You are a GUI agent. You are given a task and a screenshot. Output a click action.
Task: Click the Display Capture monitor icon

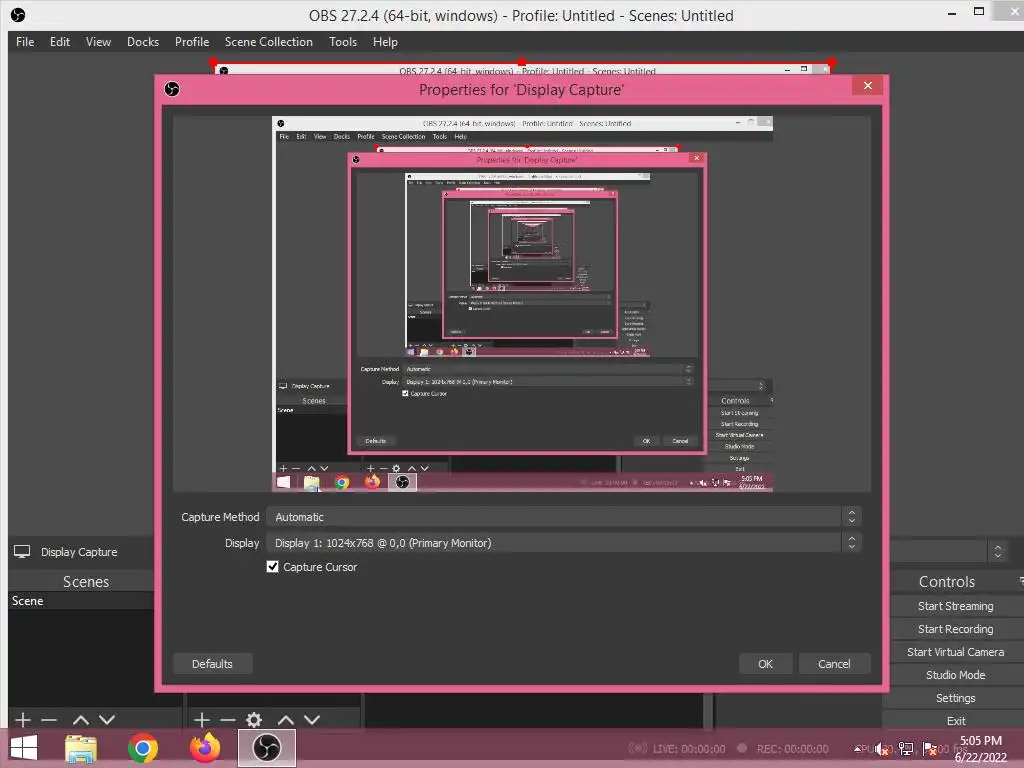(x=22, y=552)
